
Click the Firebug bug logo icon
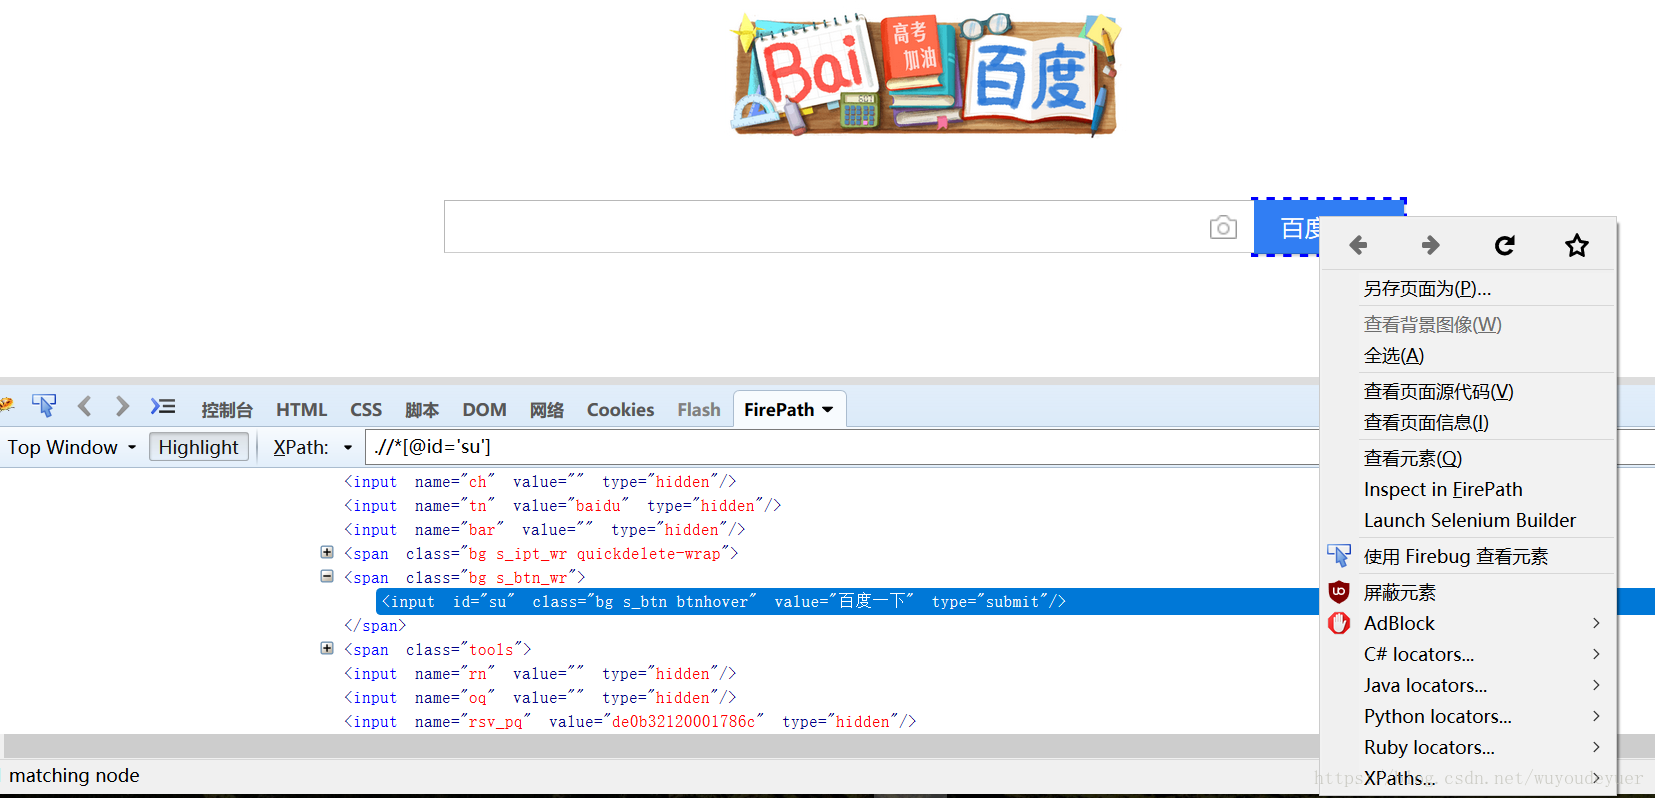coord(6,405)
